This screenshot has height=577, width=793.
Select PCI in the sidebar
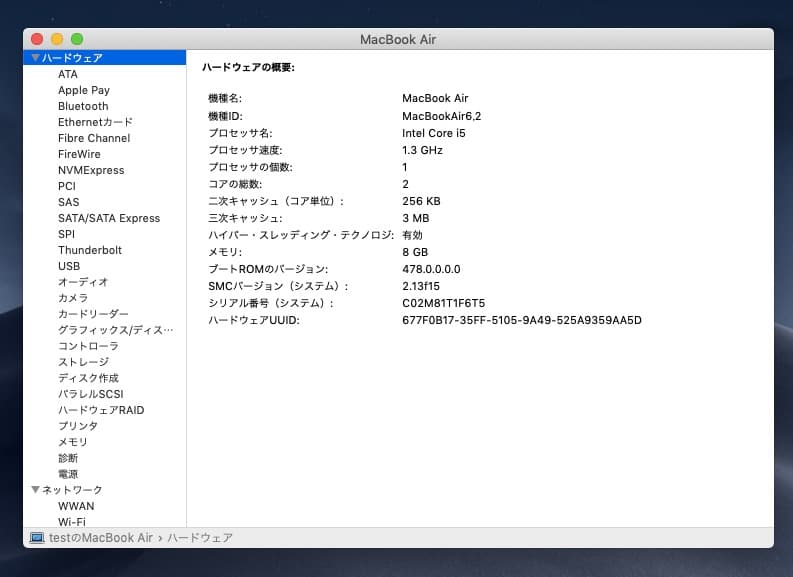[x=67, y=186]
